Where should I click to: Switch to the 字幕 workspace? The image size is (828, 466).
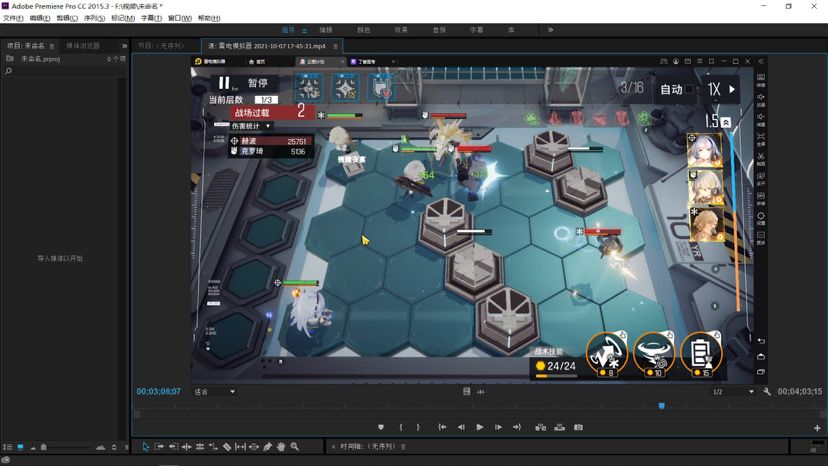pyautogui.click(x=476, y=30)
